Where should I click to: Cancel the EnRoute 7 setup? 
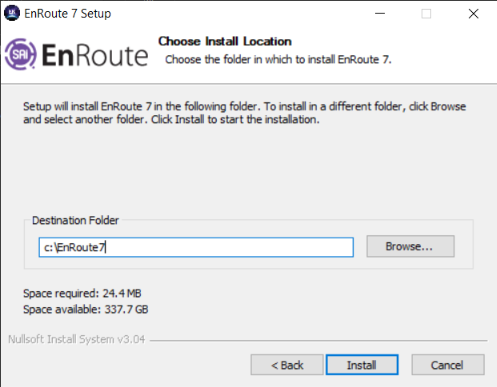(x=448, y=365)
